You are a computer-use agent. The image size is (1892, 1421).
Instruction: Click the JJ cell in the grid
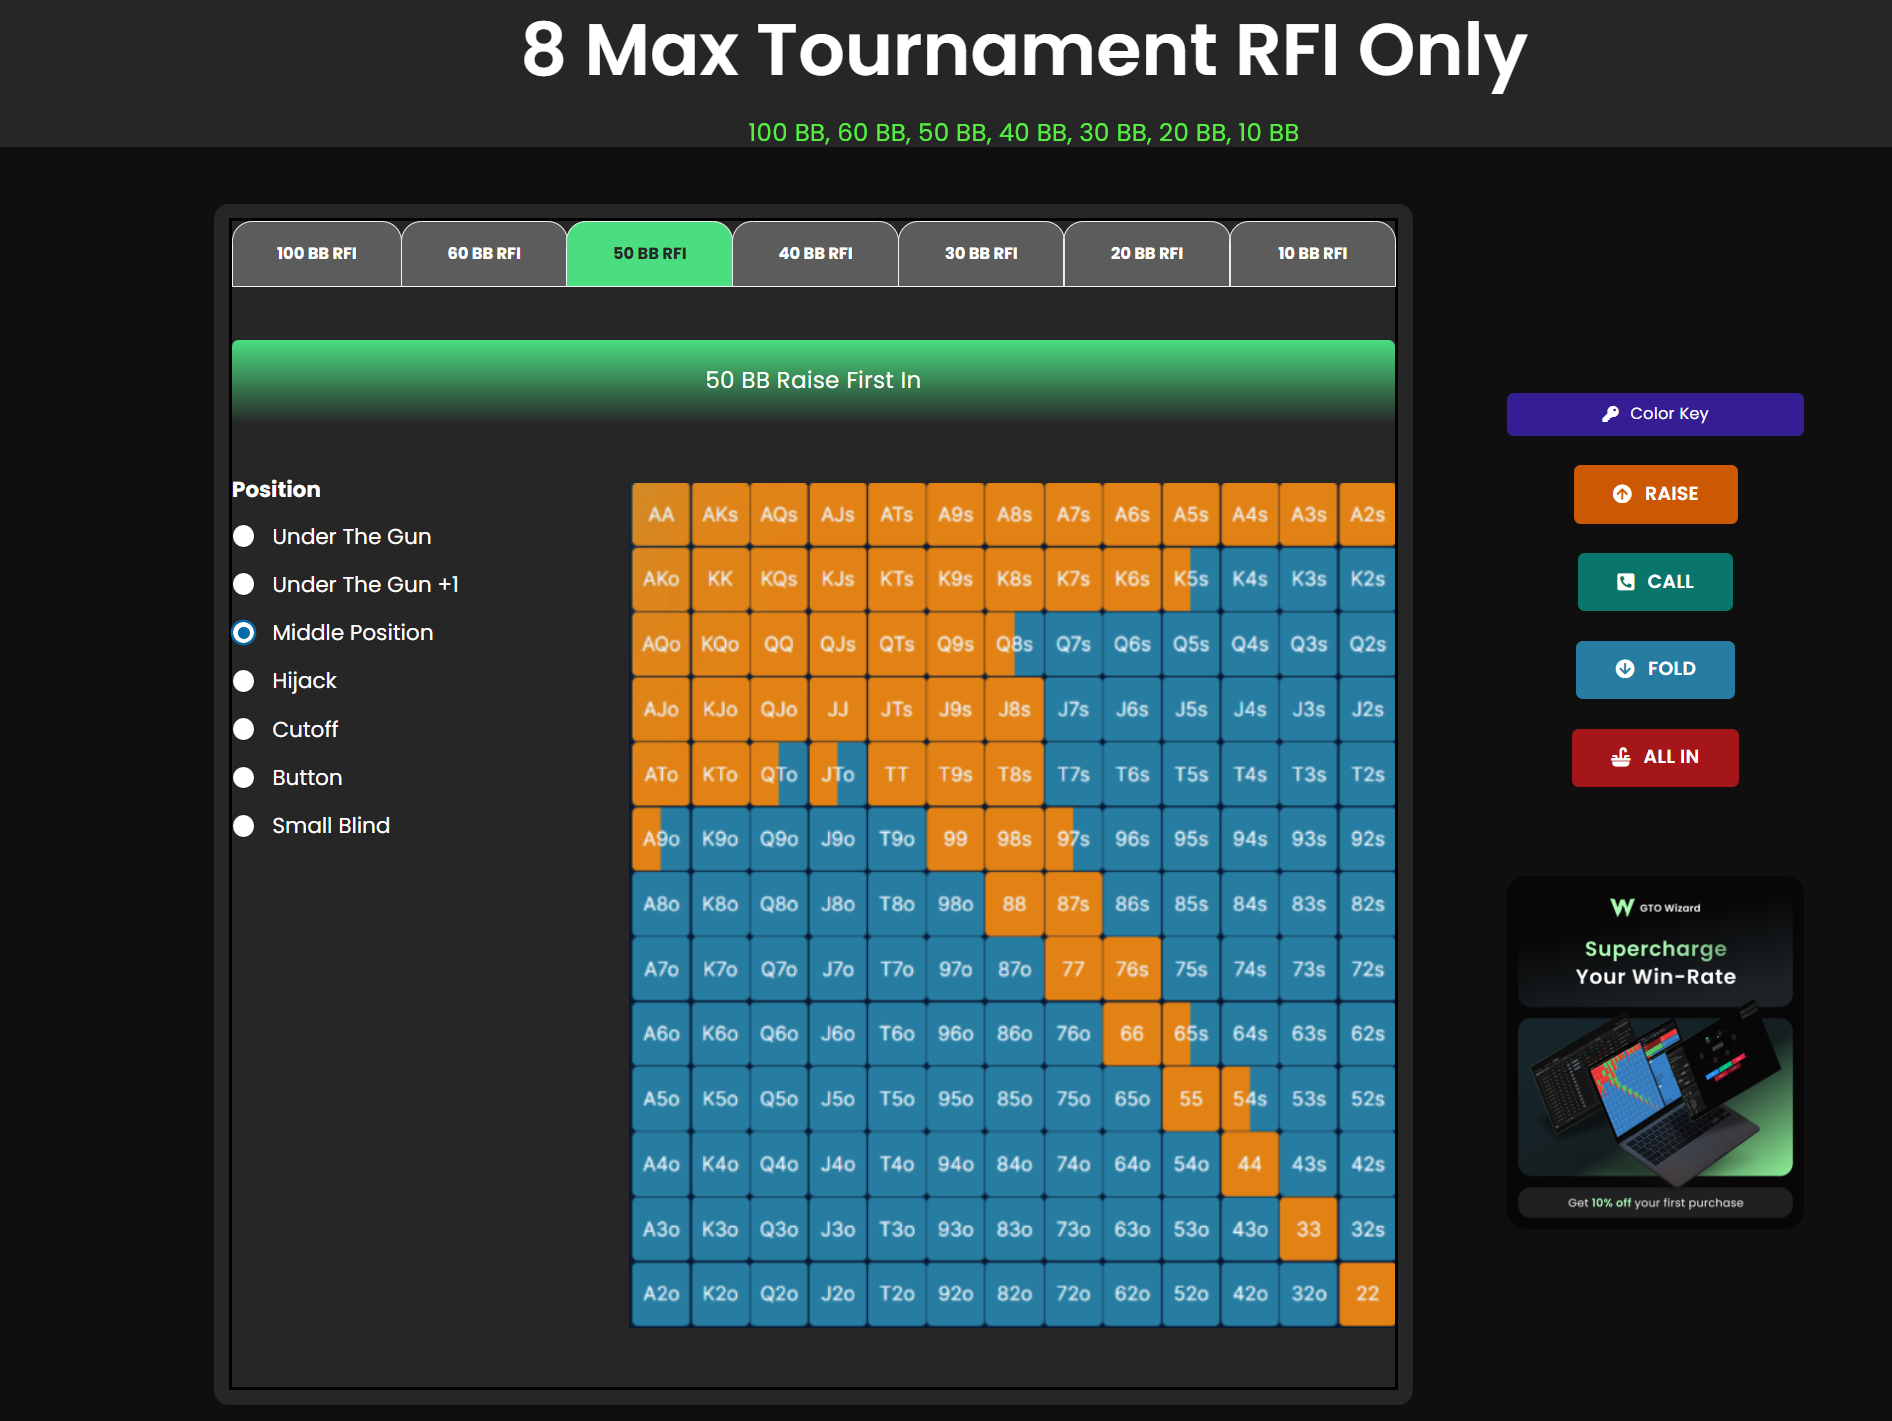(838, 710)
